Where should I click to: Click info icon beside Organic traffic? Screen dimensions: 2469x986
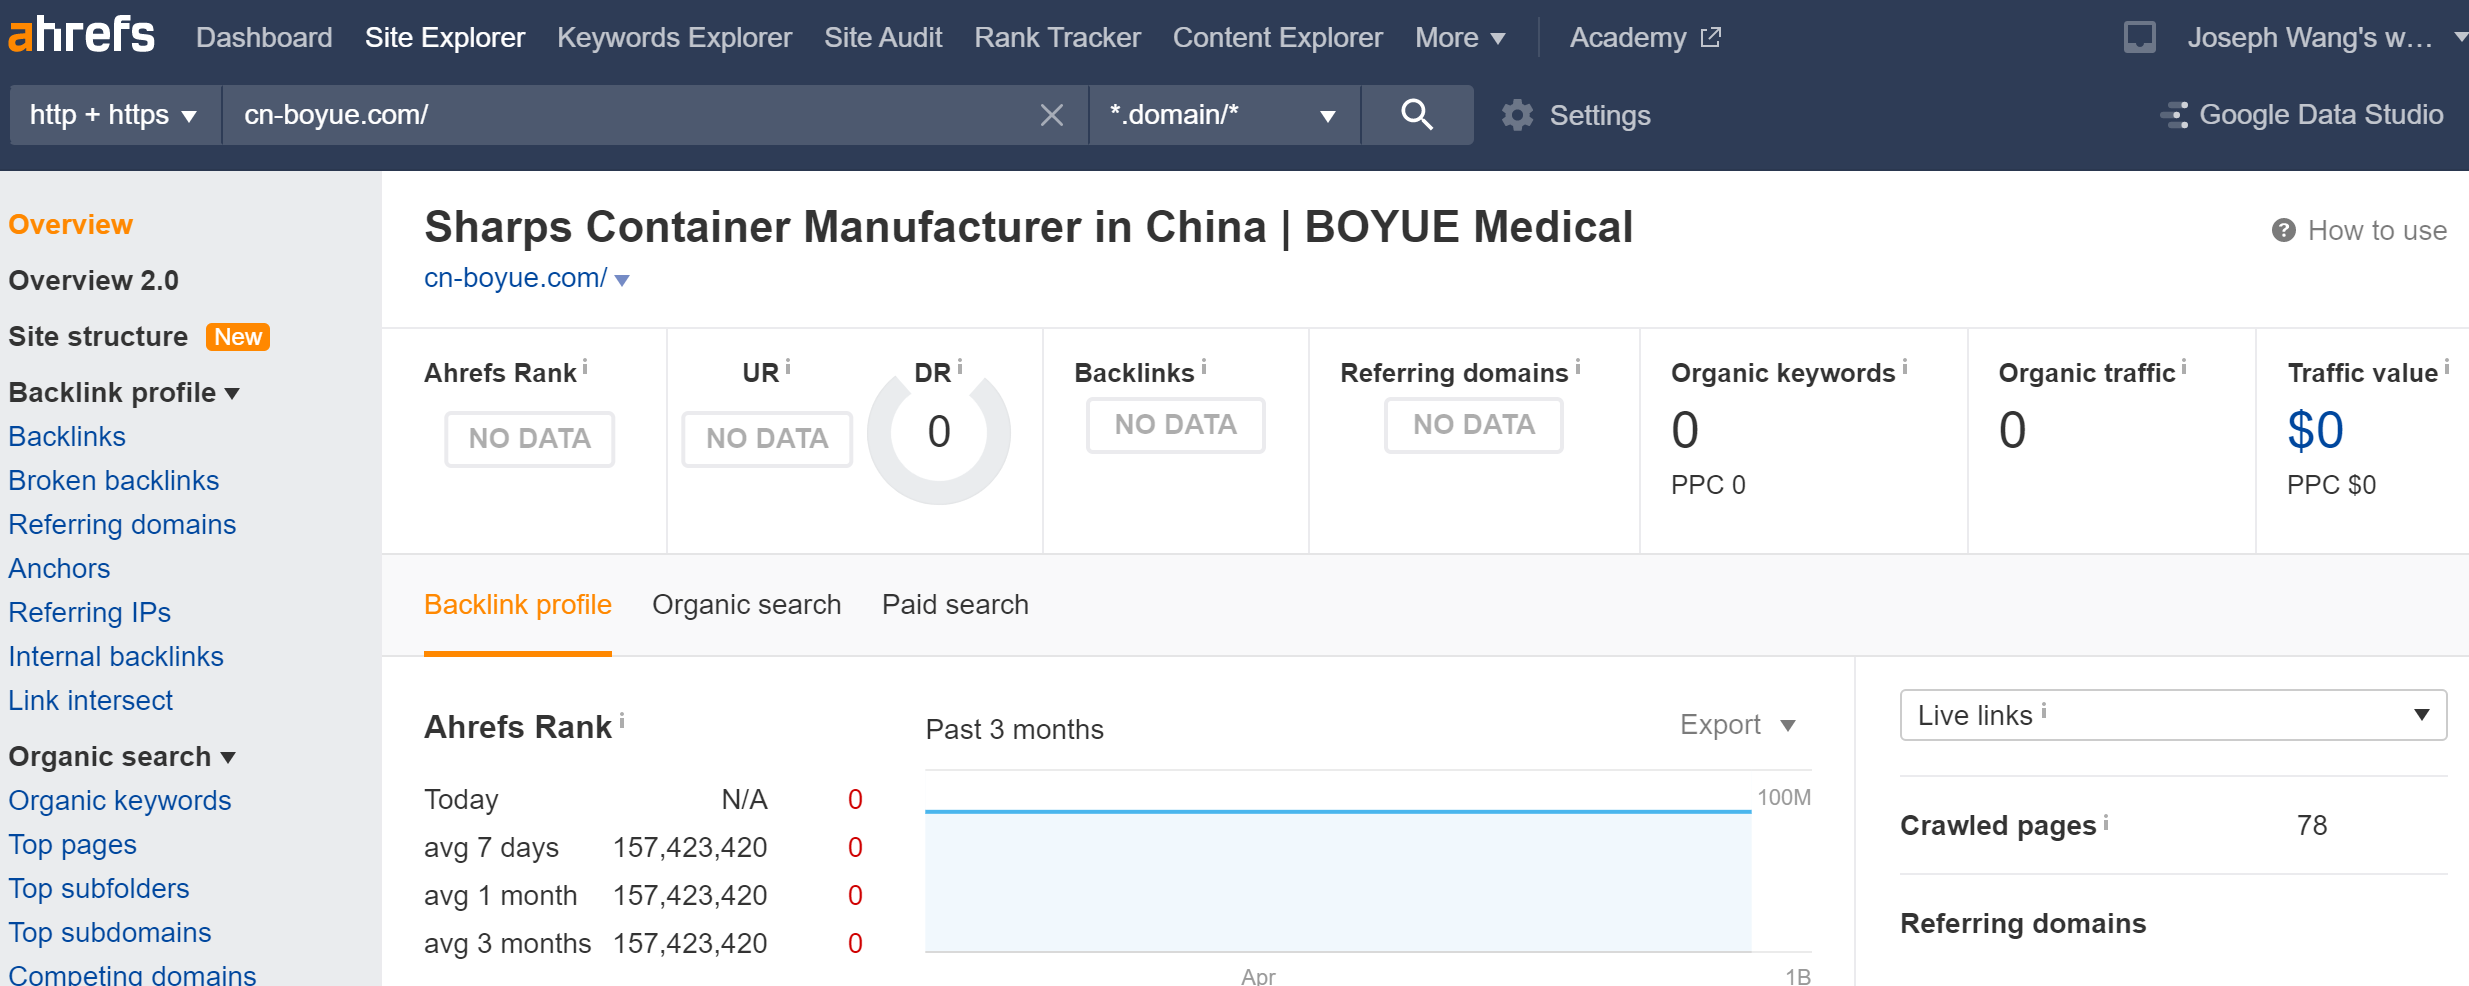(2184, 367)
